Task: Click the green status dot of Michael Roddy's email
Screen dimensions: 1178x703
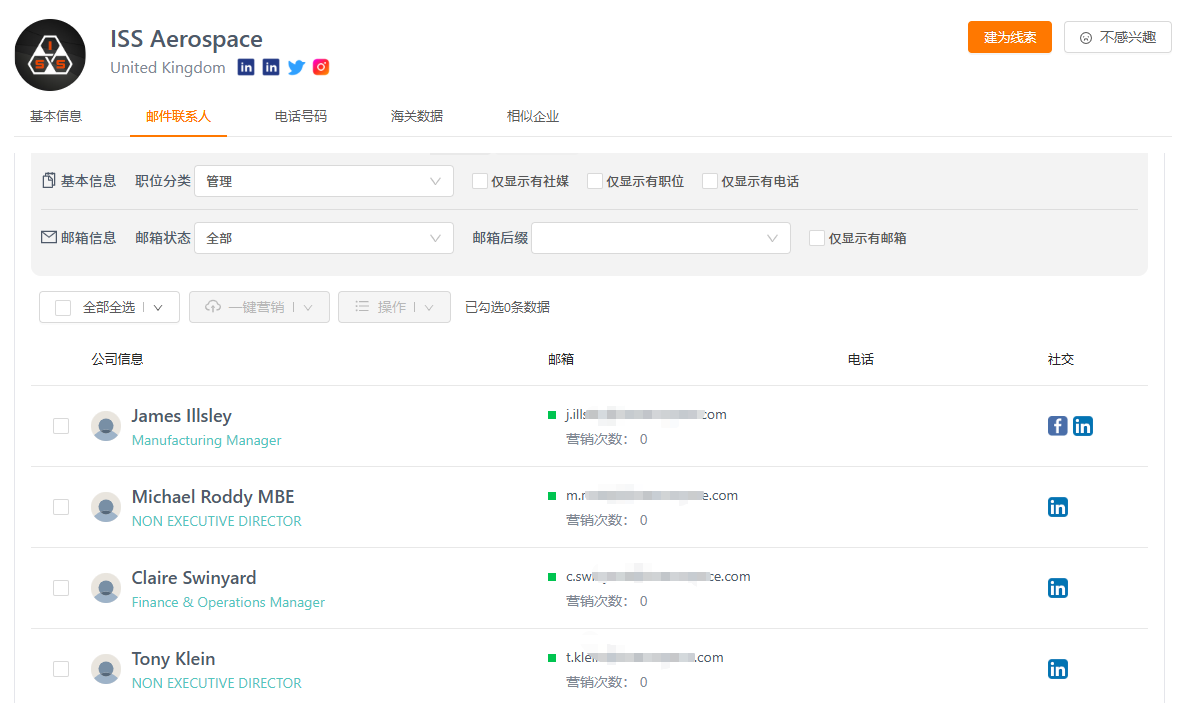Action: (552, 496)
